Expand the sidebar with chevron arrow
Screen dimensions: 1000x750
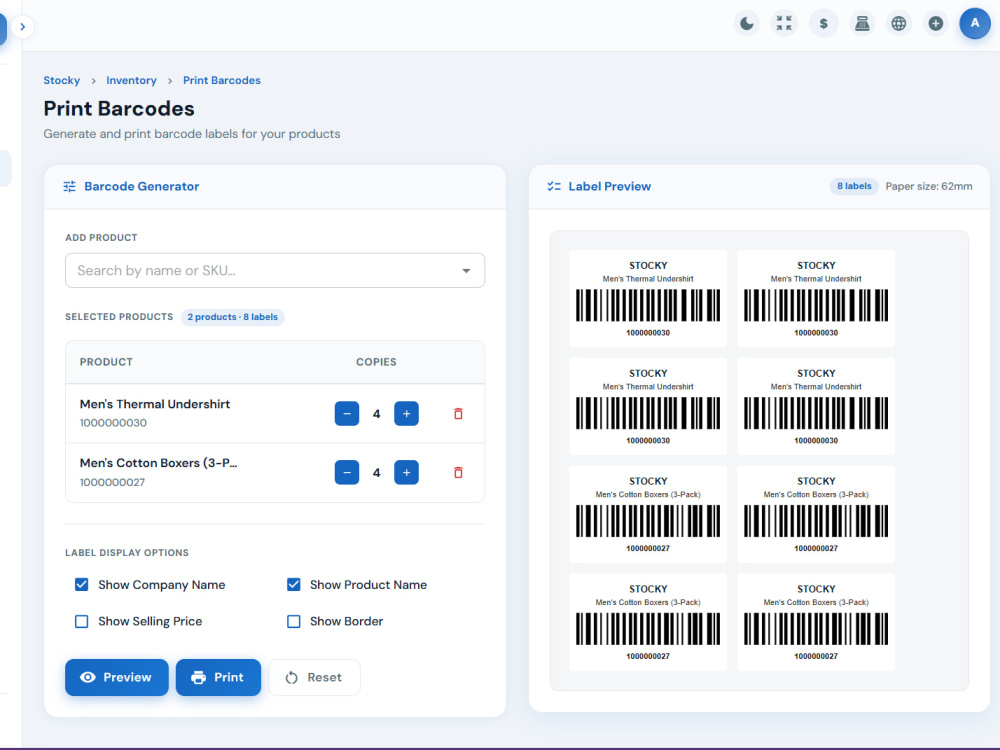(22, 27)
